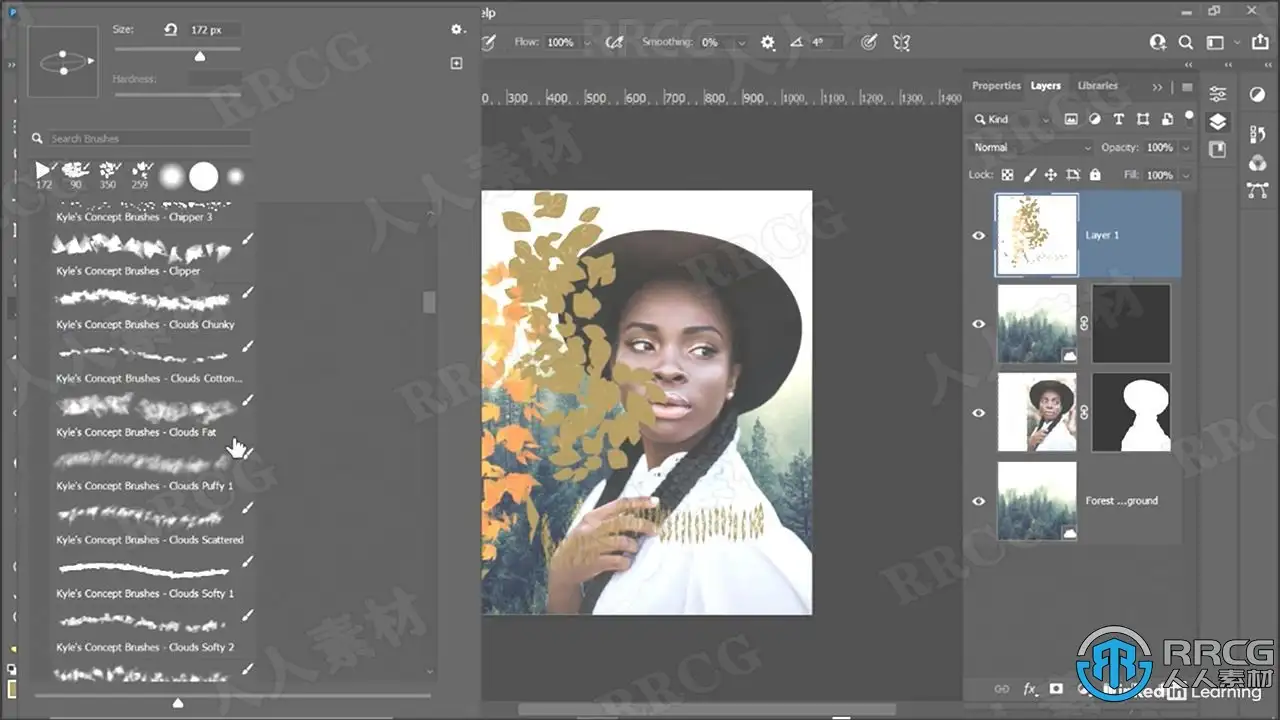
Task: Lock all layer attributes
Action: pos(1095,175)
